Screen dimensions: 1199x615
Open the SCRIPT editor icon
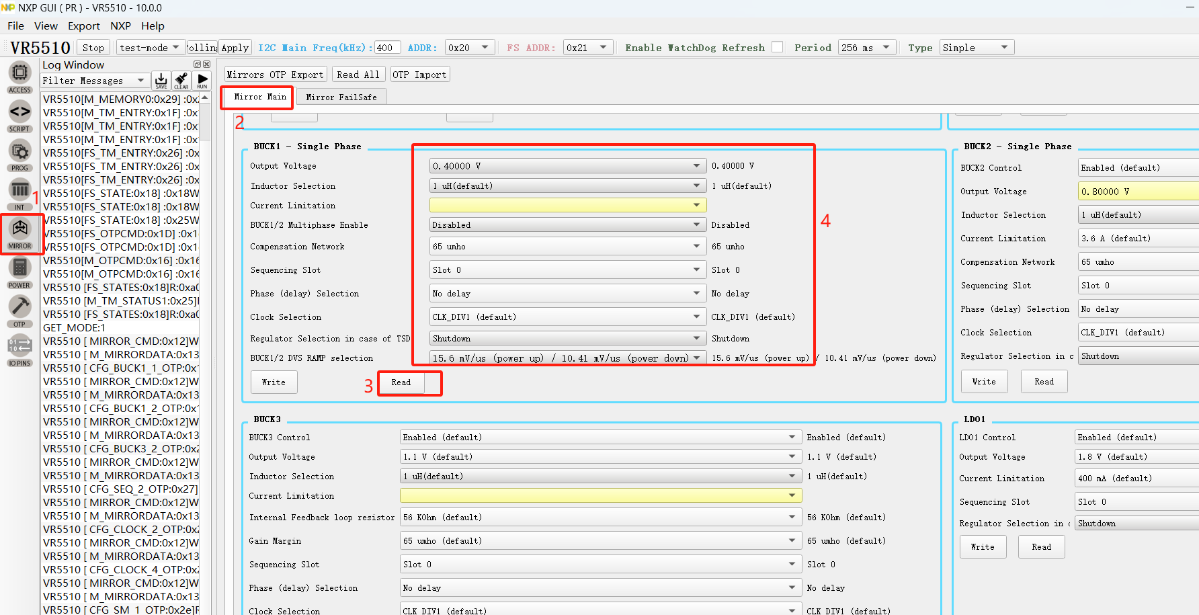tap(19, 115)
